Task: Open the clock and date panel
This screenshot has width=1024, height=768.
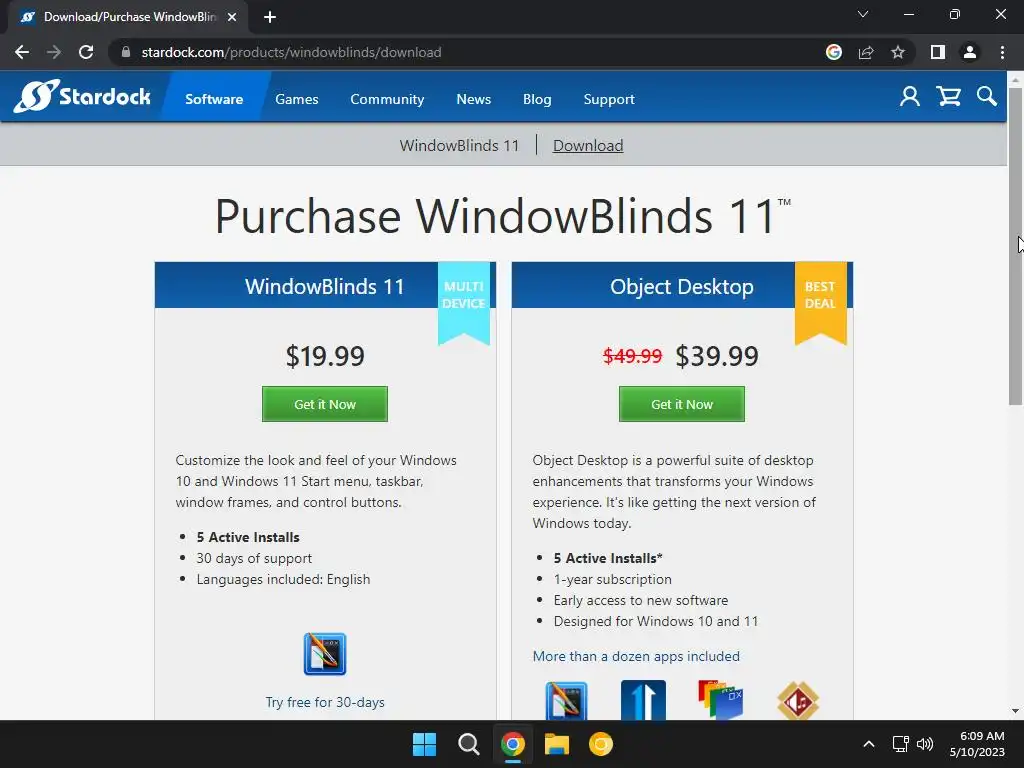Action: 977,744
